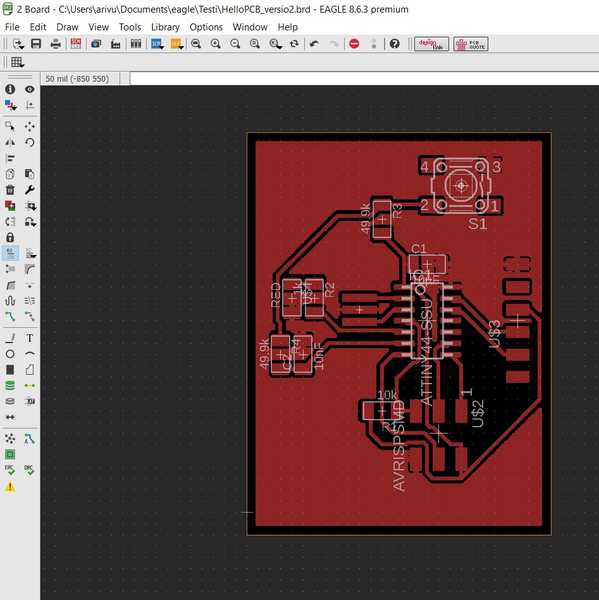This screenshot has width=599, height=600.
Task: Select the Show eye tool
Action: (x=30, y=89)
